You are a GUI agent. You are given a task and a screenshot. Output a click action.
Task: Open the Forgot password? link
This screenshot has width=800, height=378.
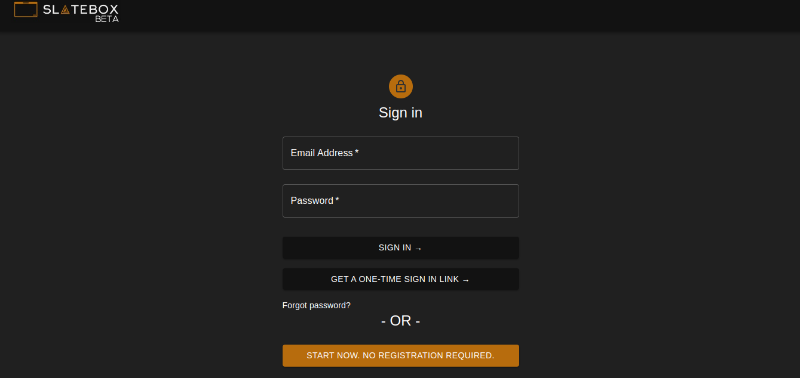coord(316,306)
